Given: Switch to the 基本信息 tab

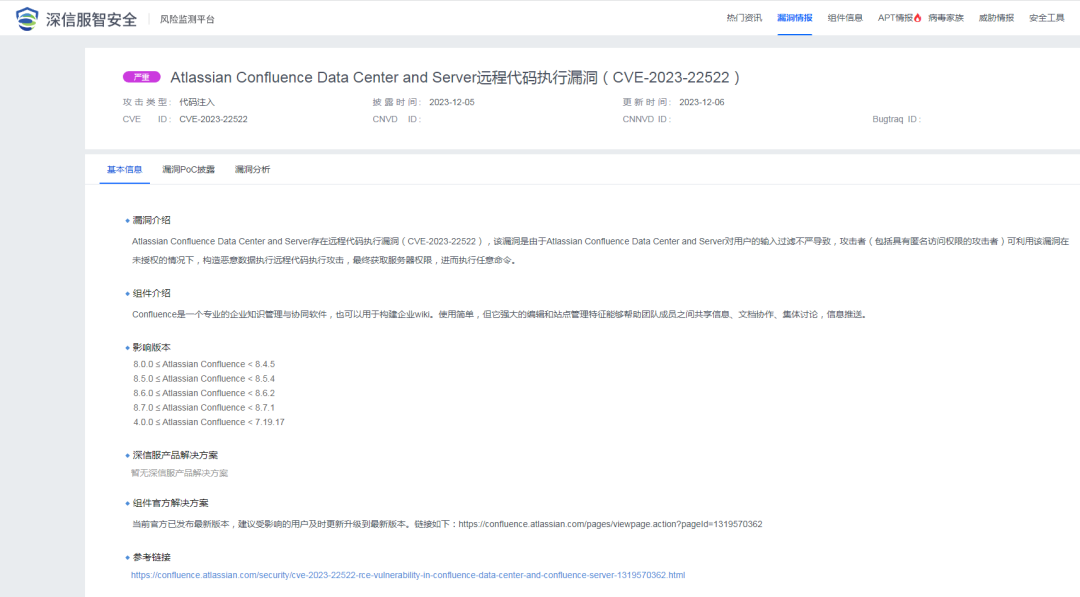Looking at the screenshot, I should click(x=125, y=169).
